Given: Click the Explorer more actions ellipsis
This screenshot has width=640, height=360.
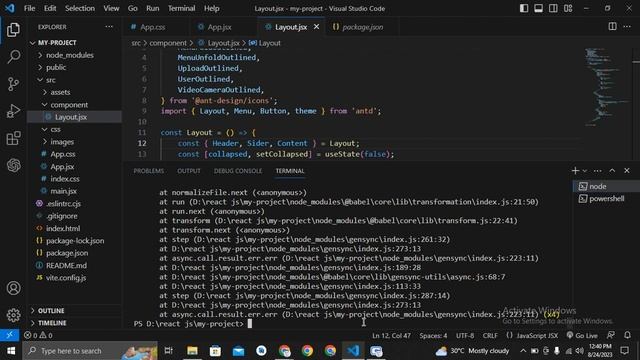Looking at the screenshot, I should click(109, 27).
